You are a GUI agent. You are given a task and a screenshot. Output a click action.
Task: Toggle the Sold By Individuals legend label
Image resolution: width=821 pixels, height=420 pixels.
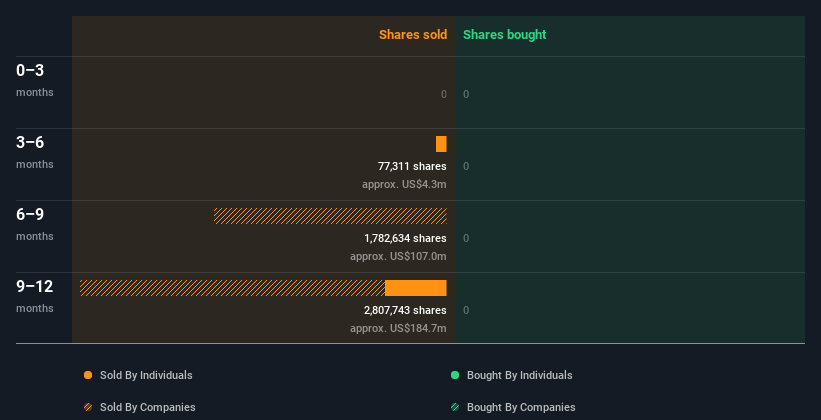(146, 375)
